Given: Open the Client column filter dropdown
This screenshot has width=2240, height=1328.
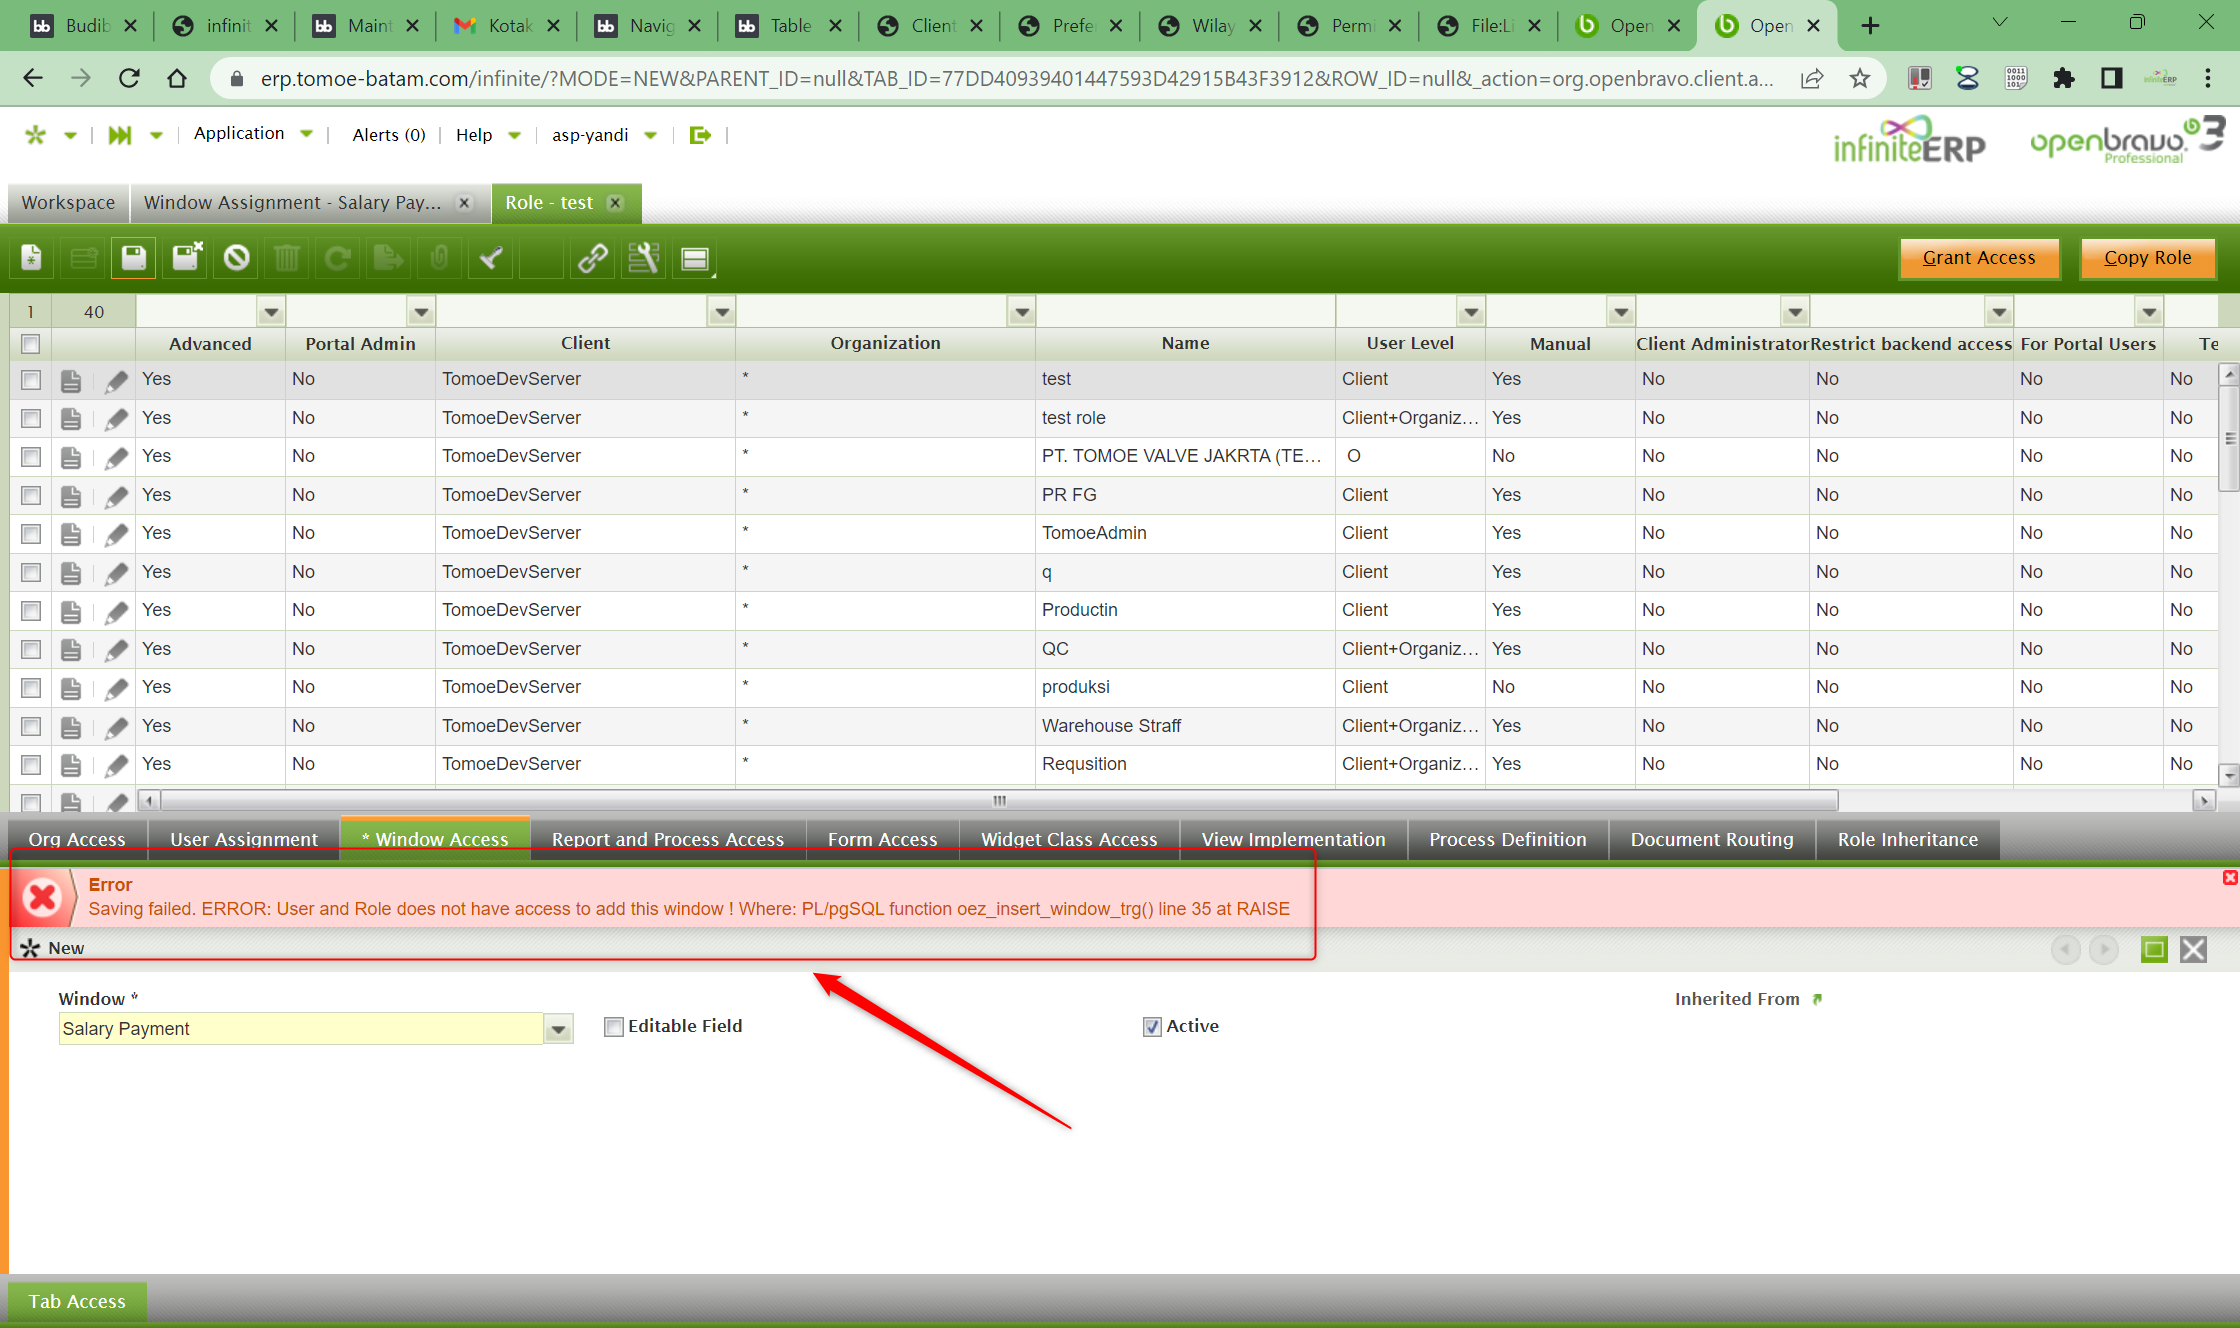Looking at the screenshot, I should [x=721, y=313].
